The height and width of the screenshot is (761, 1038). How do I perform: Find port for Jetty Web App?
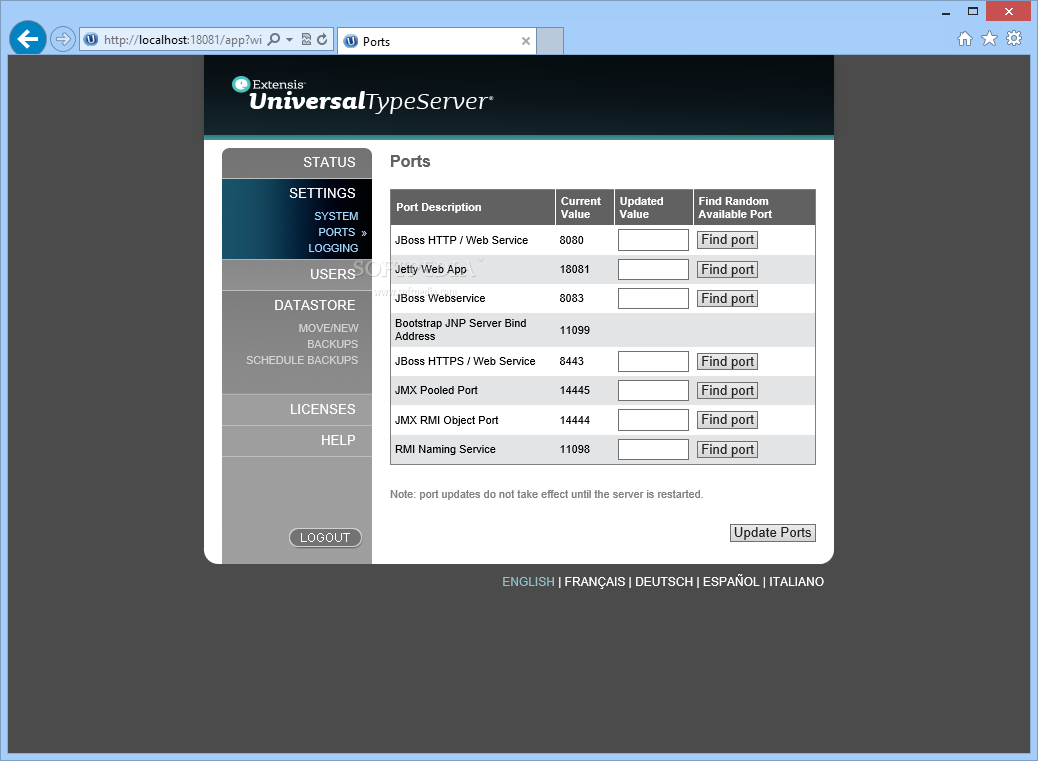point(728,269)
